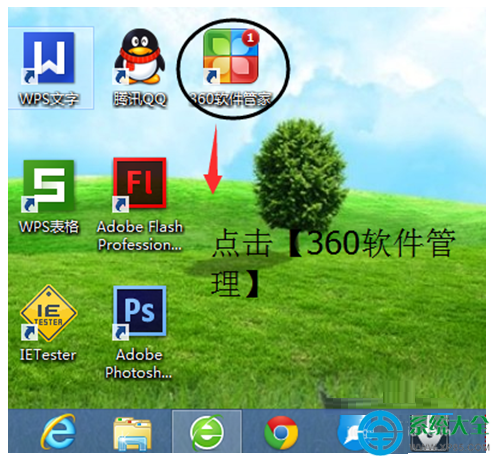The height and width of the screenshot is (458, 492).
Task: Click the Adobe Photosh... label text
Action: click(139, 364)
